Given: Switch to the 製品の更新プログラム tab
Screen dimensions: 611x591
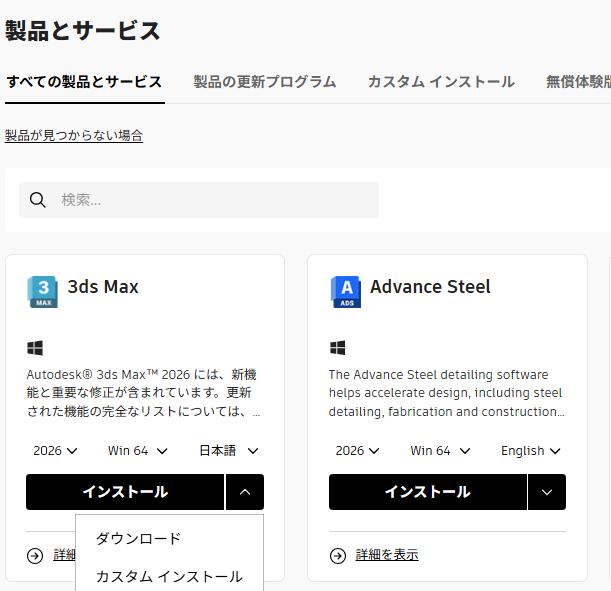Looking at the screenshot, I should (x=265, y=82).
